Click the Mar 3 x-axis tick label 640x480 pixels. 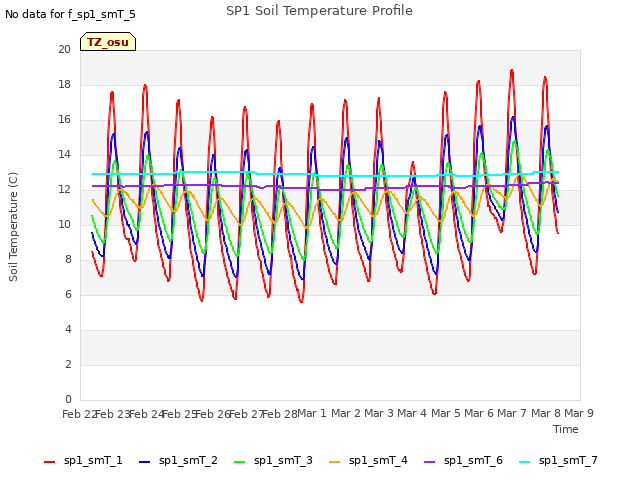[379, 413]
